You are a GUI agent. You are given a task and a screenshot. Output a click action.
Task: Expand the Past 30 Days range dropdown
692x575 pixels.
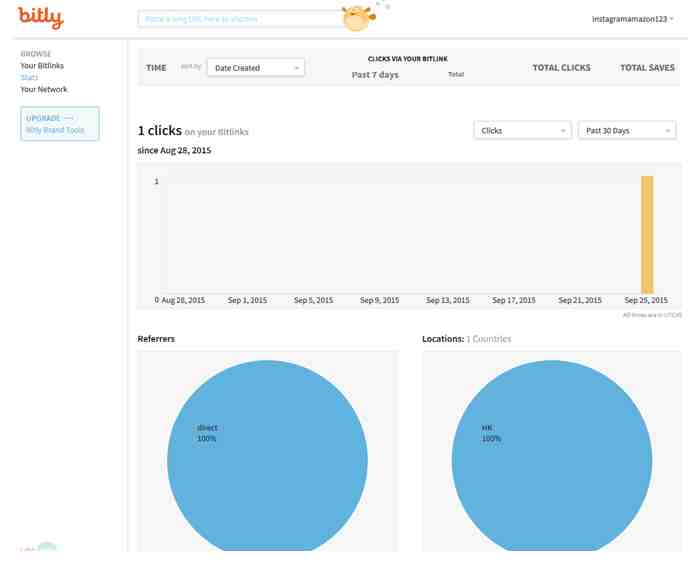pyautogui.click(x=626, y=131)
